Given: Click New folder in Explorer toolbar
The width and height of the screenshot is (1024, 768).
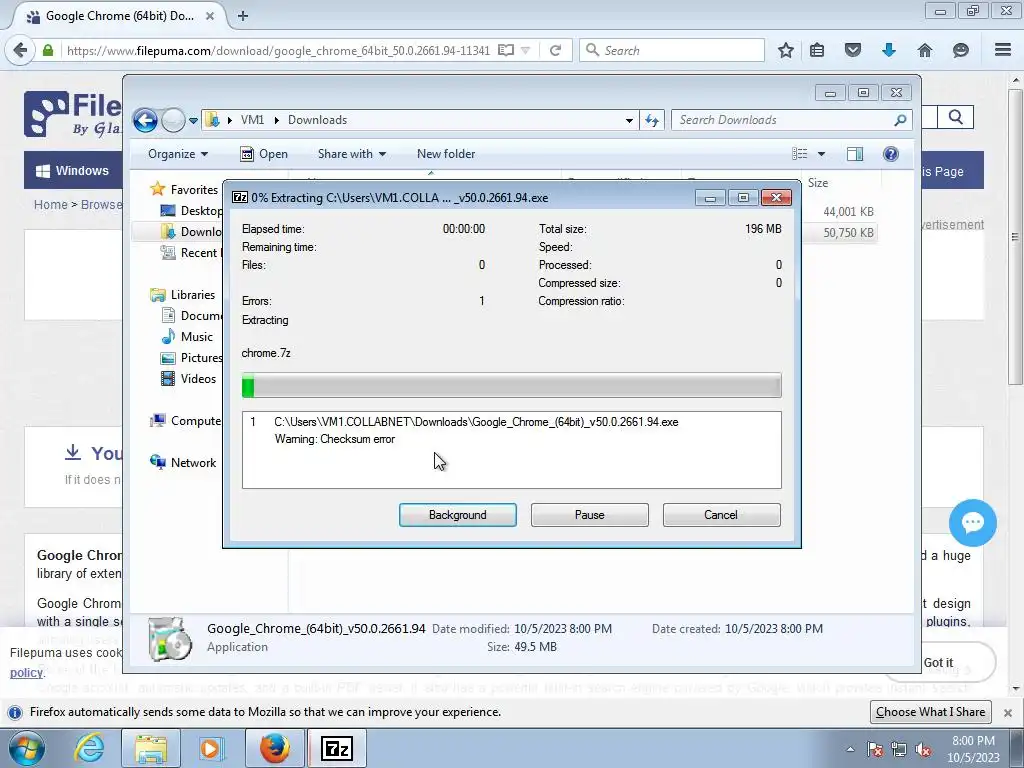Looking at the screenshot, I should [446, 154].
